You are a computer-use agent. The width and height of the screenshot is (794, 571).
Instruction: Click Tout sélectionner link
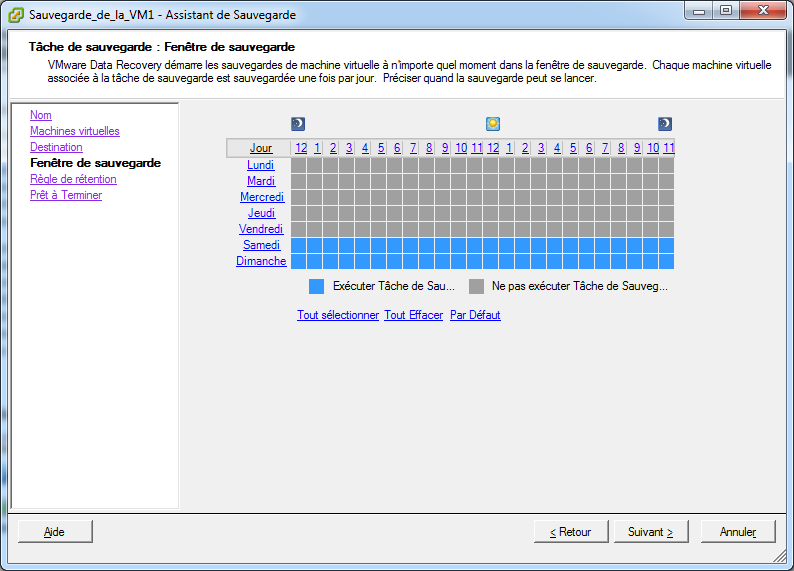pyautogui.click(x=338, y=315)
